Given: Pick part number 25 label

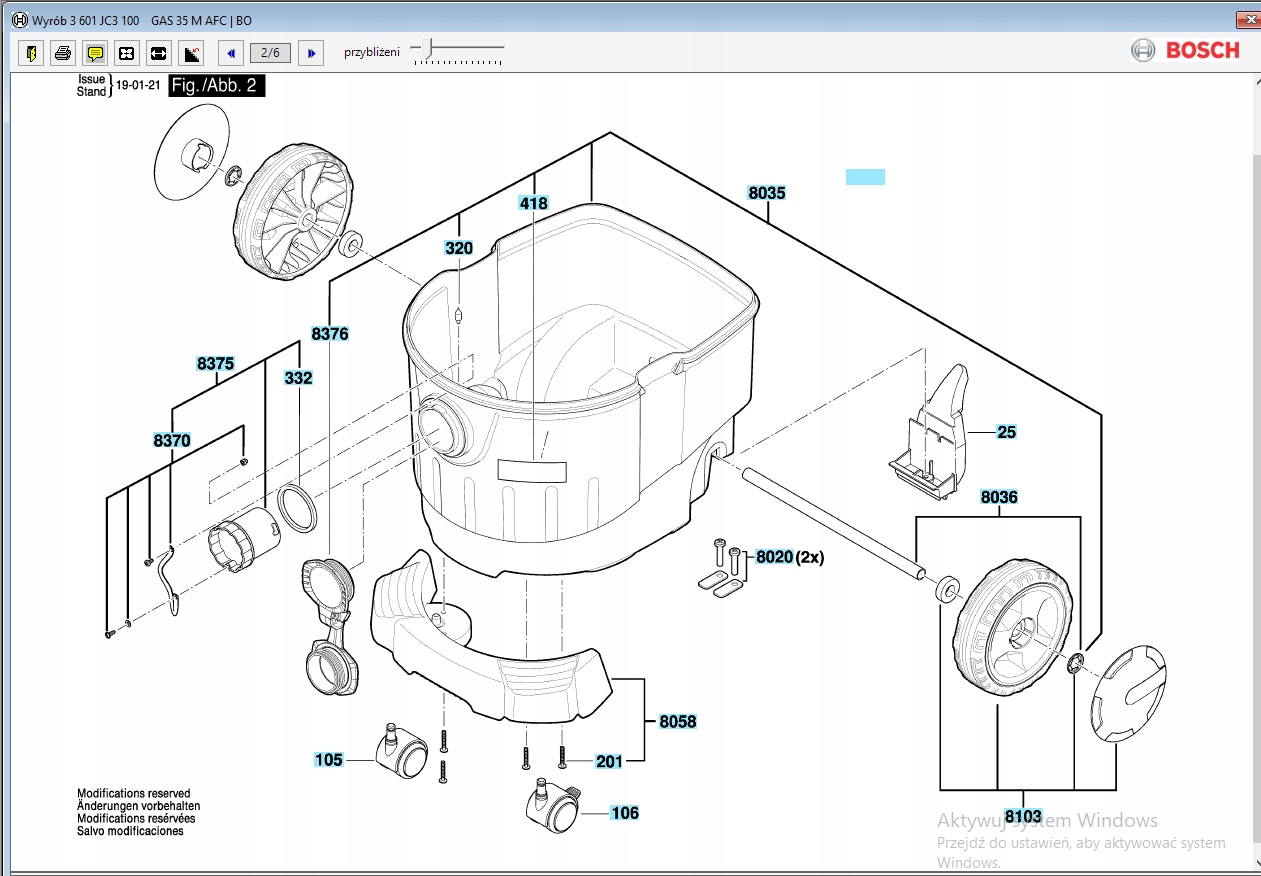Looking at the screenshot, I should point(1006,432).
